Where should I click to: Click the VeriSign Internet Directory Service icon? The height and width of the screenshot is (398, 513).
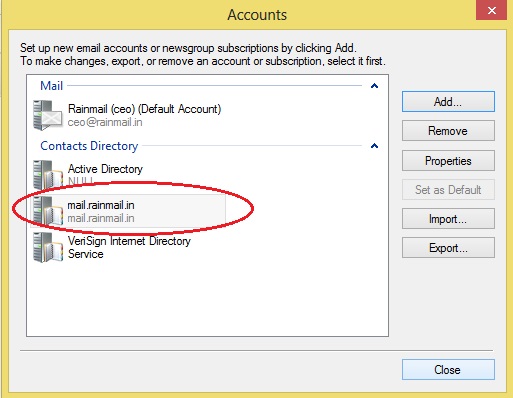pyautogui.click(x=48, y=247)
